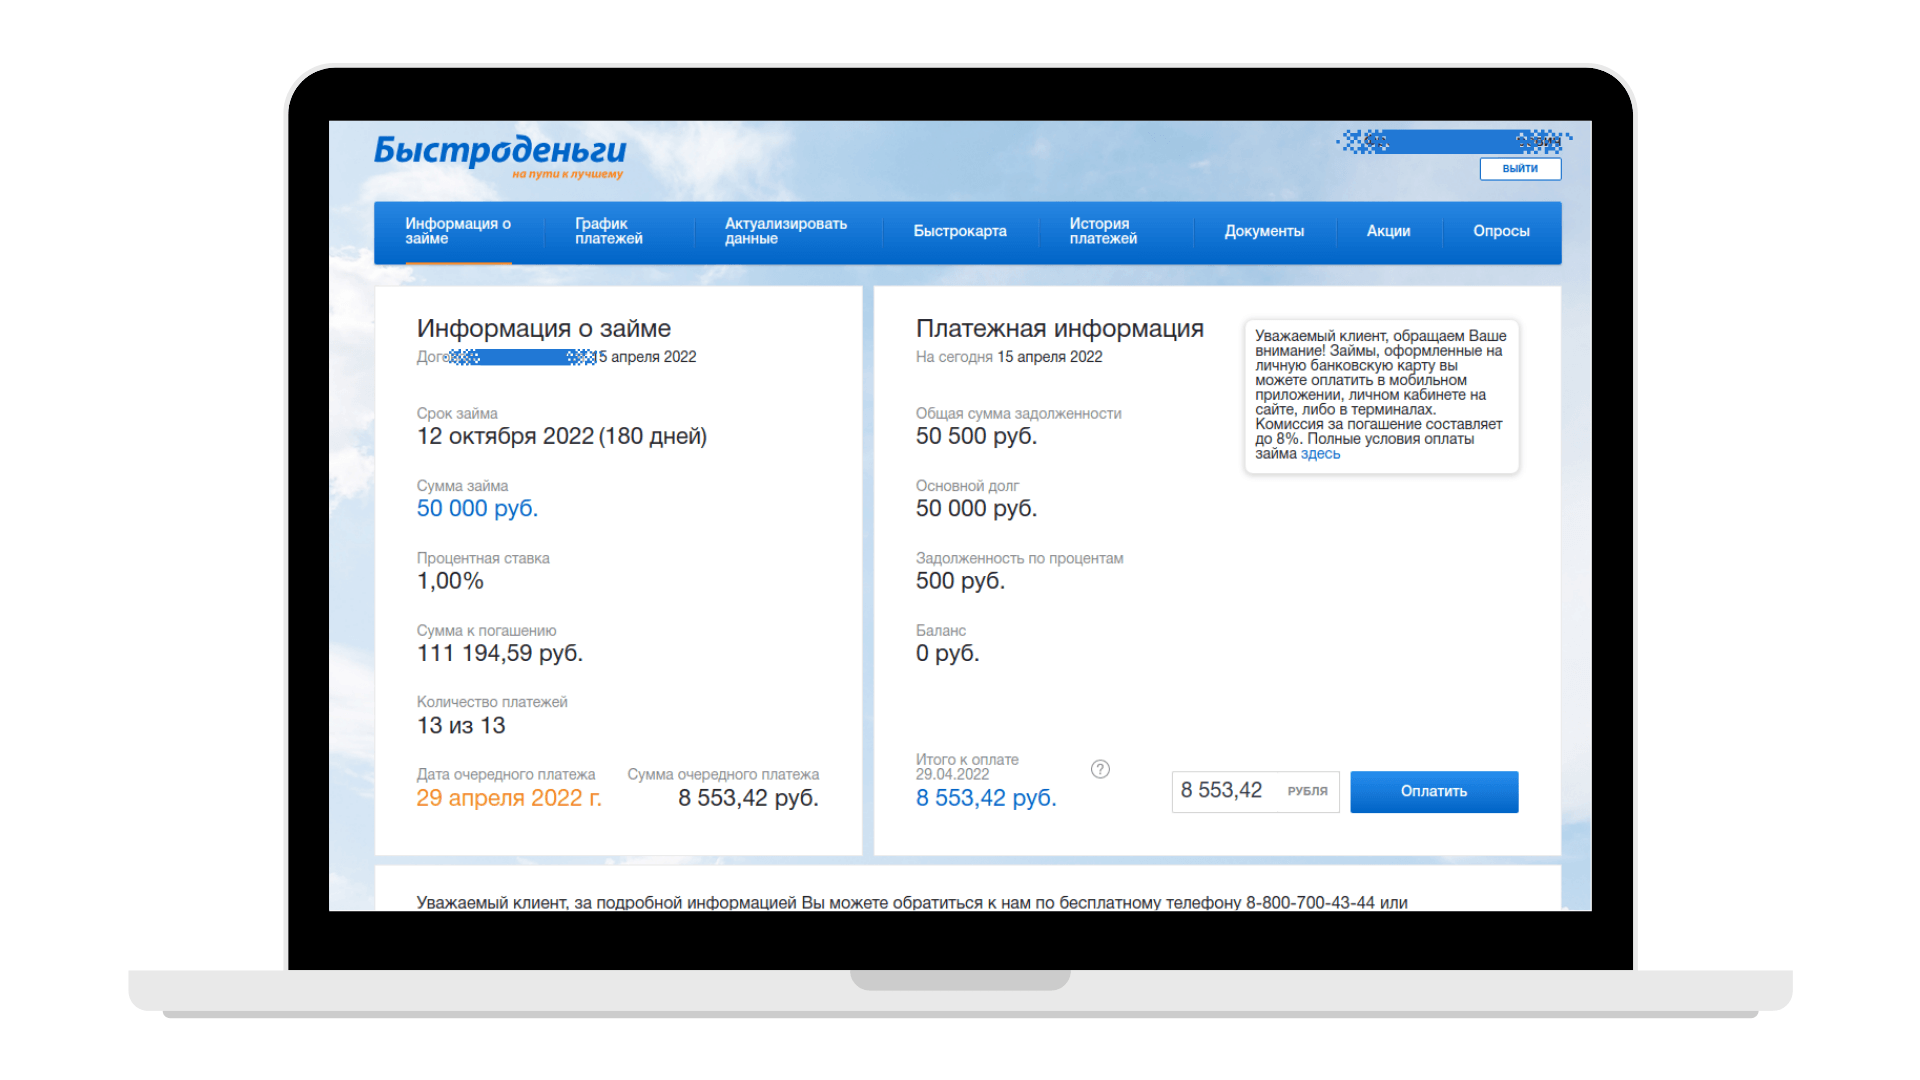Viewport: 1920px width, 1080px height.
Task: Click the date 29 апреля 2022 г.
Action: tap(509, 798)
